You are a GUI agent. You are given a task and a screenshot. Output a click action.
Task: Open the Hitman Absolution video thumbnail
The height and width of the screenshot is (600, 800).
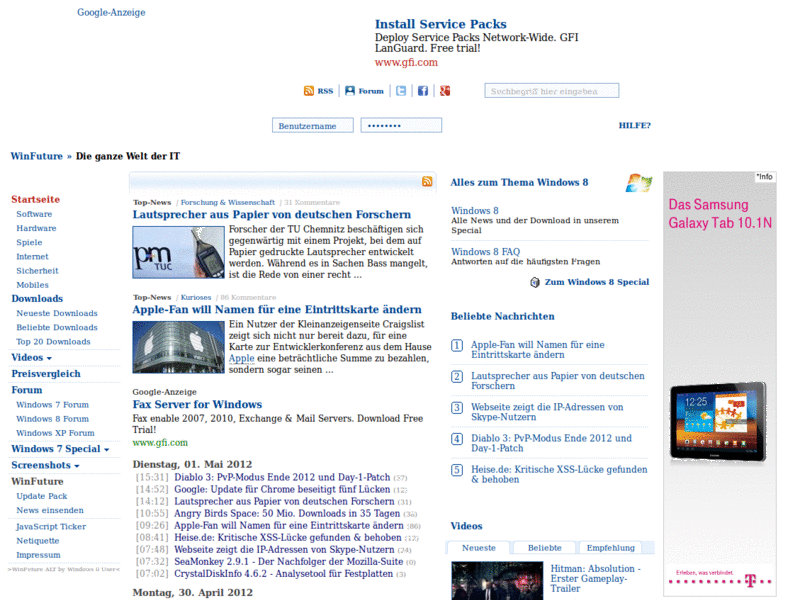pos(497,581)
